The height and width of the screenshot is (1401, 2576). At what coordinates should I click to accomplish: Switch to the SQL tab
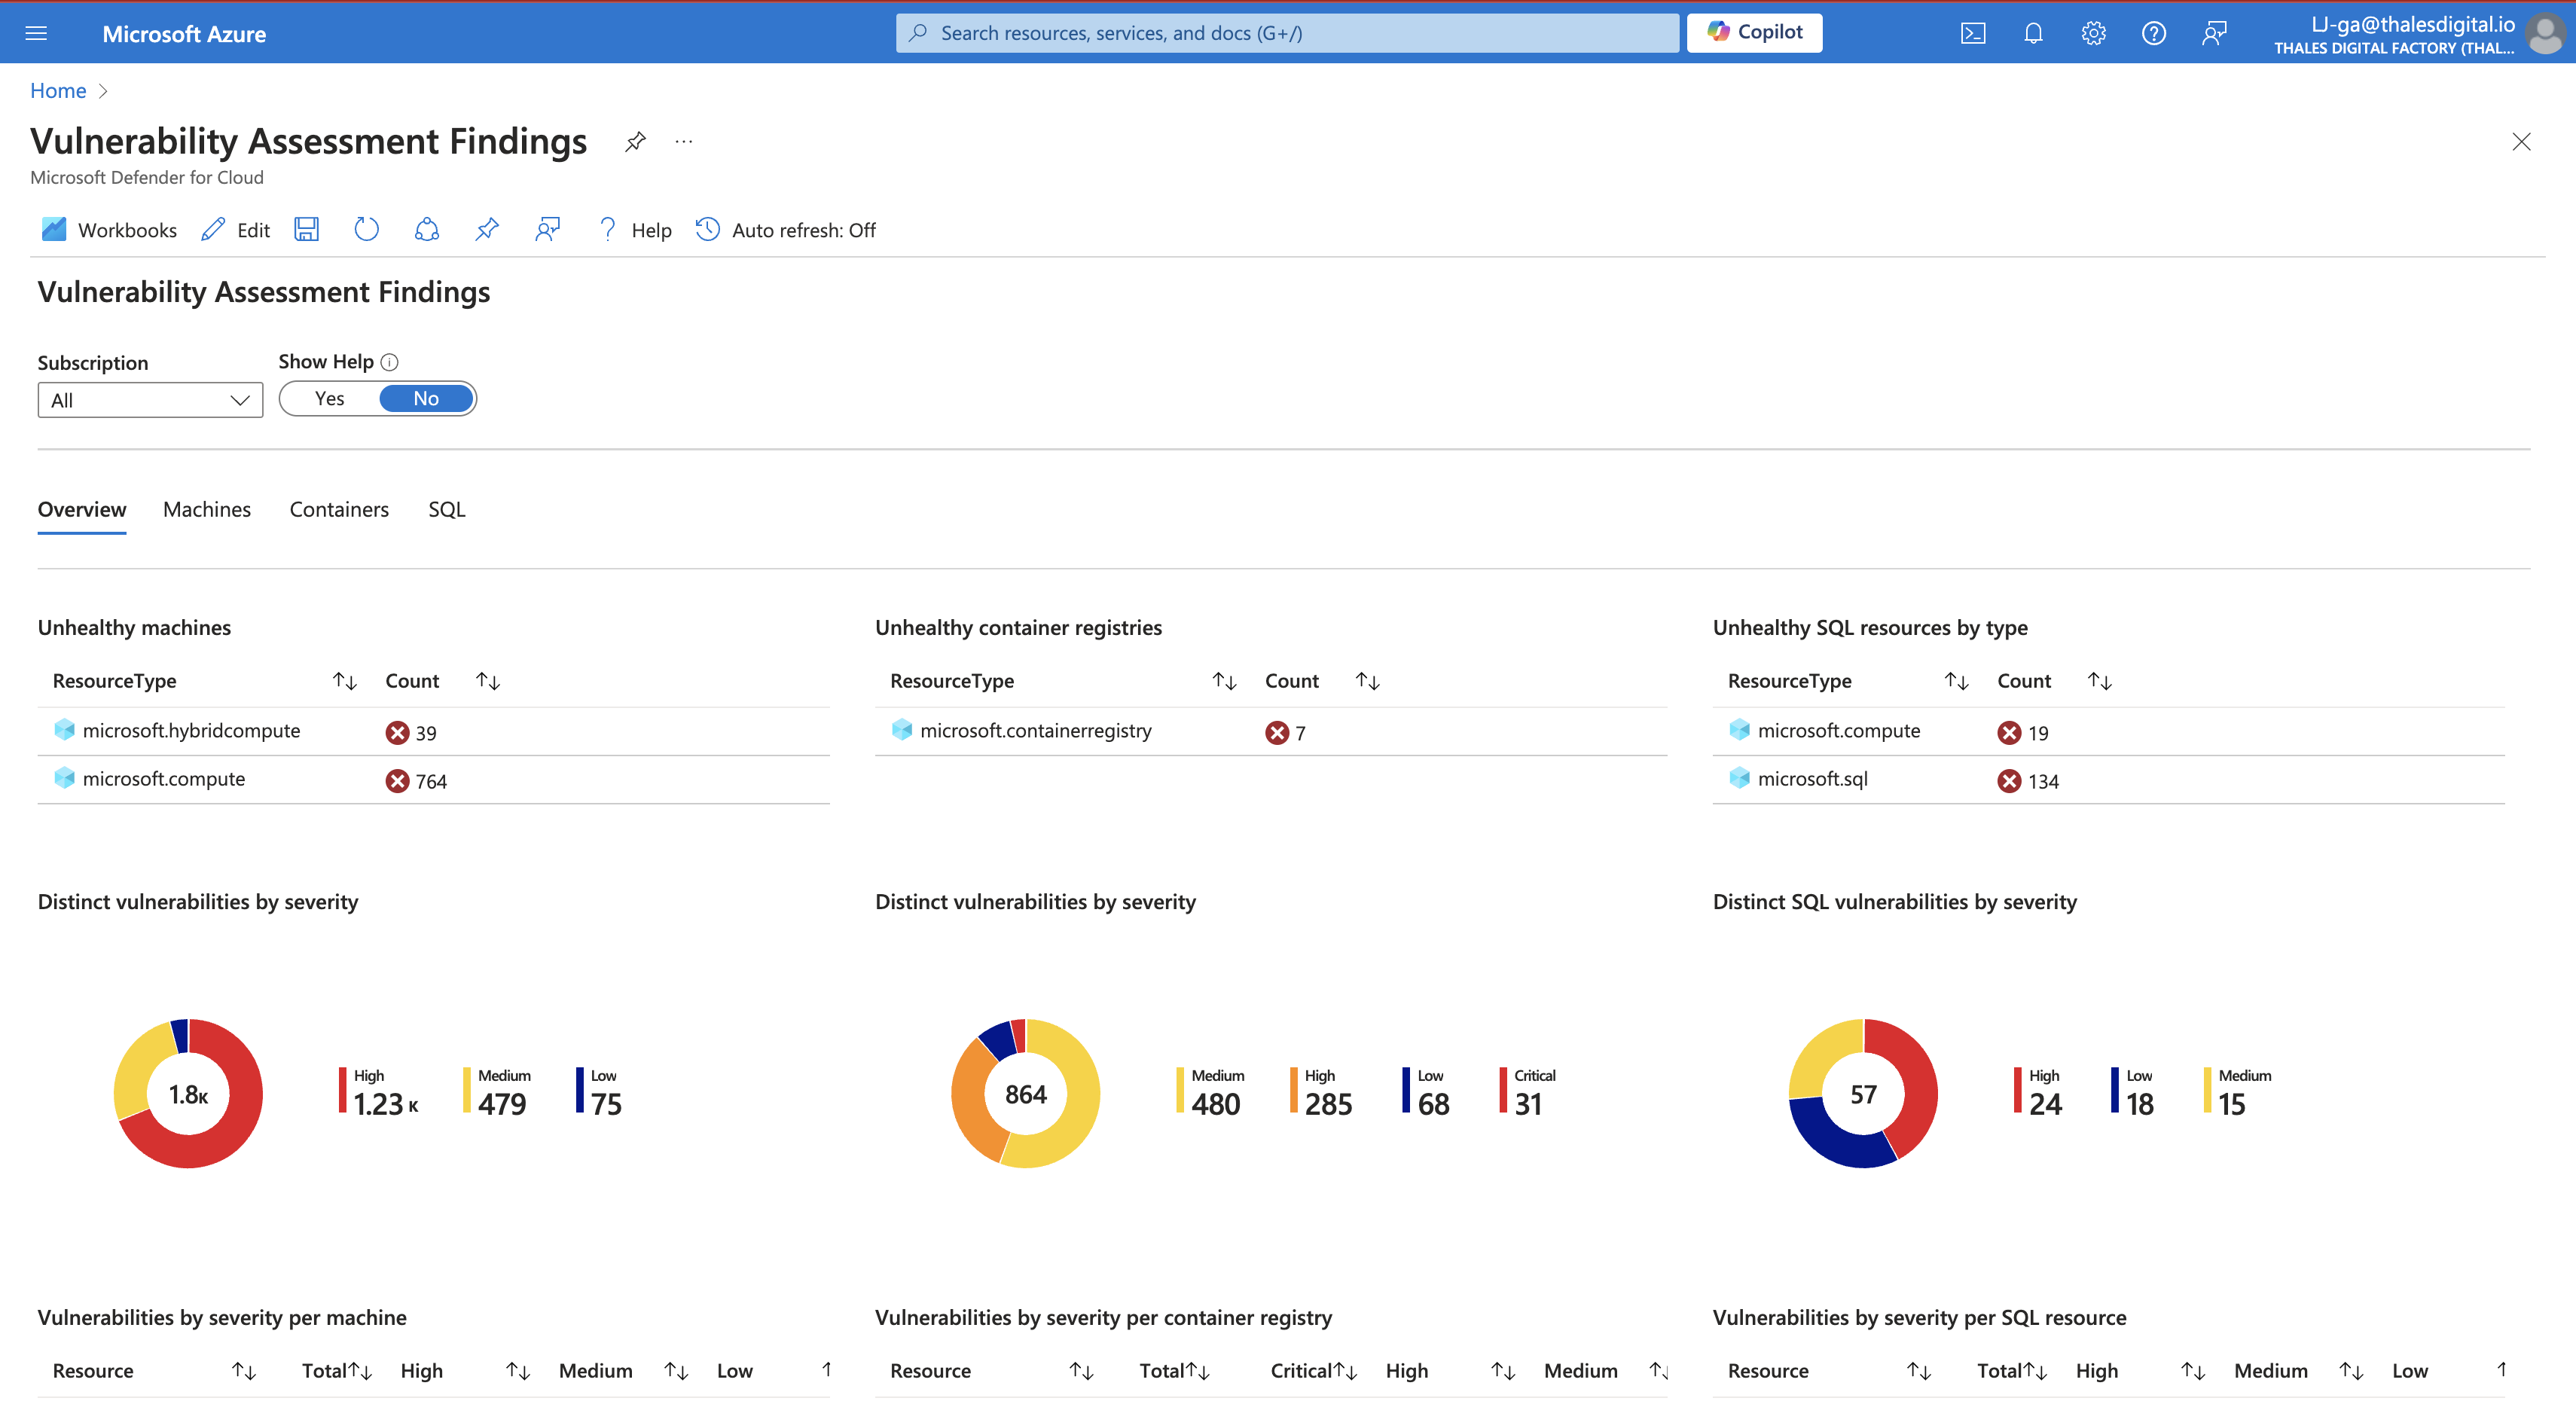446,509
